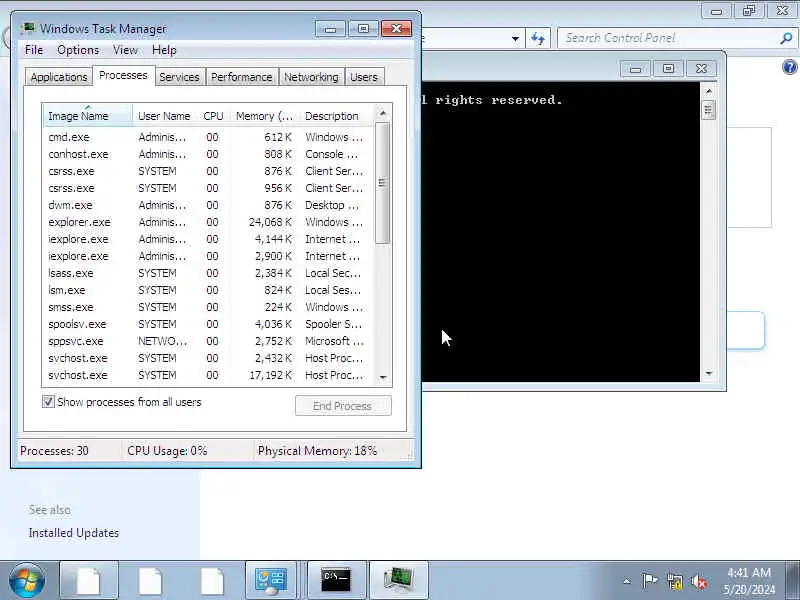Select the spoolsv.exe process row

click(x=208, y=324)
